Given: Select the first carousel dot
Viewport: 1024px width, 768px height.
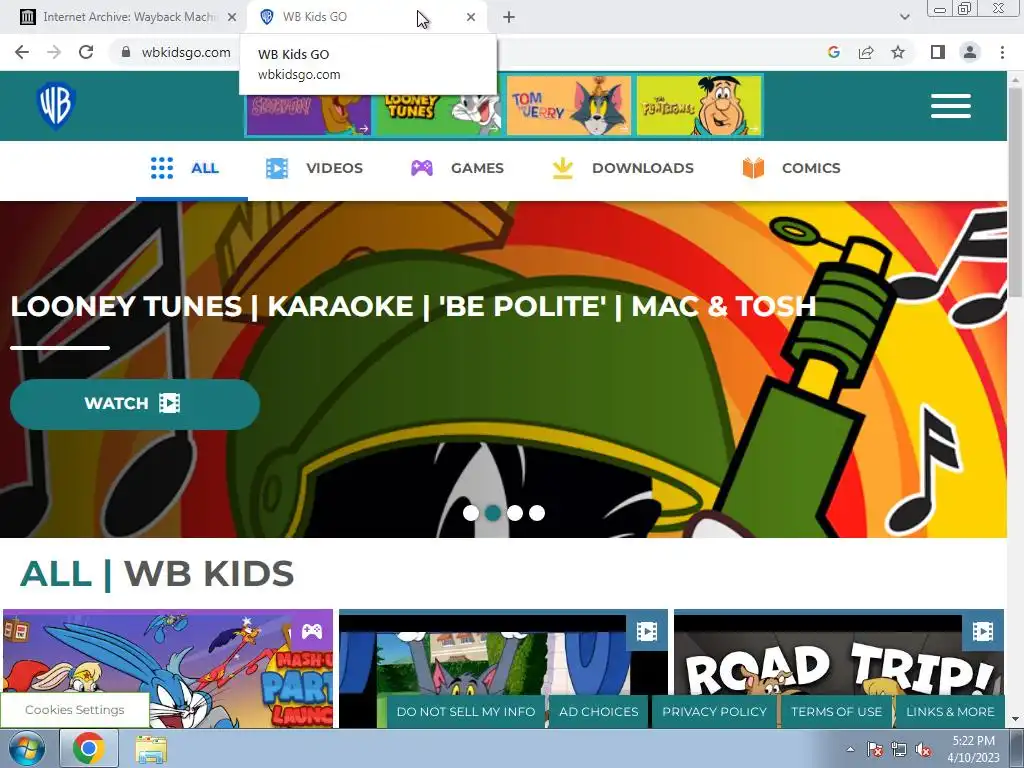Looking at the screenshot, I should coord(470,513).
